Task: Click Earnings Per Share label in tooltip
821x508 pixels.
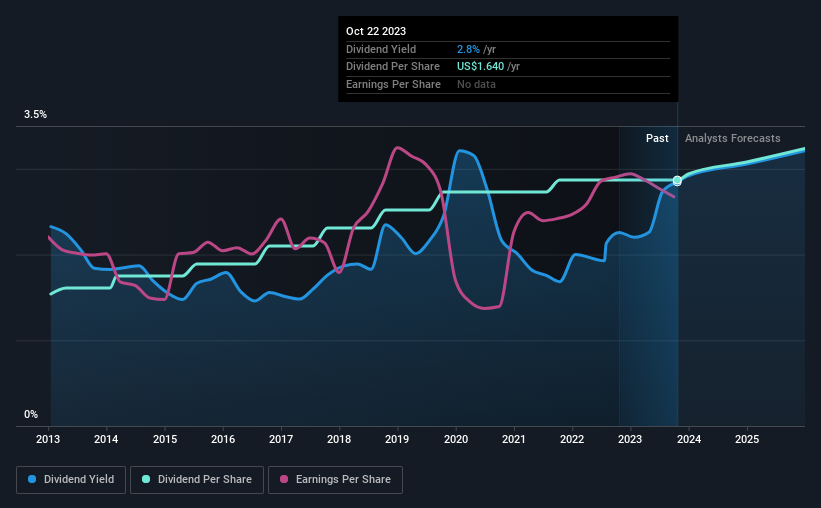Action: (x=393, y=84)
